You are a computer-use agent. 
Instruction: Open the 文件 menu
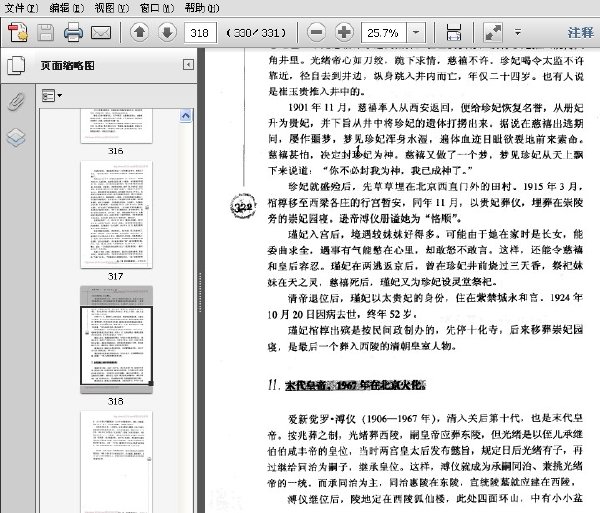click(x=21, y=8)
